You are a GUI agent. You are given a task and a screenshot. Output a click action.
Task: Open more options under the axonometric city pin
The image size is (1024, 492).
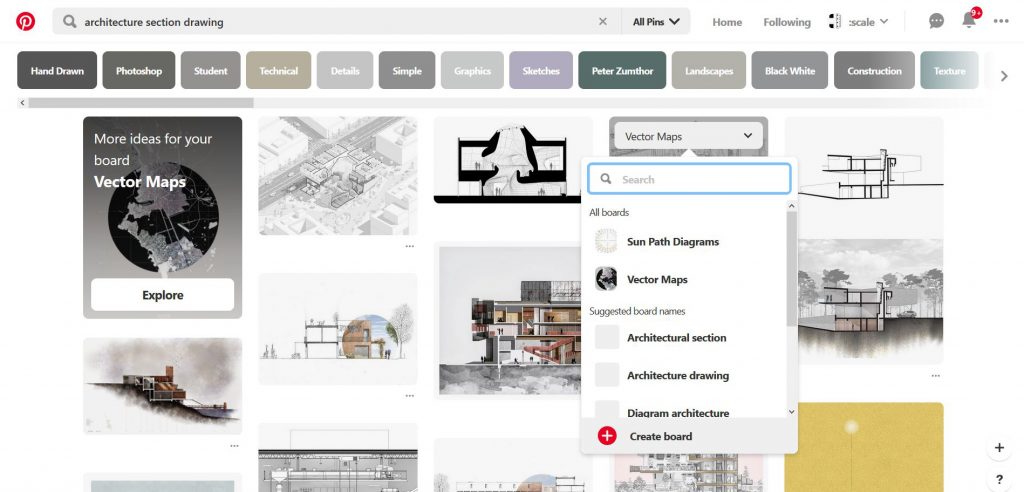click(409, 246)
